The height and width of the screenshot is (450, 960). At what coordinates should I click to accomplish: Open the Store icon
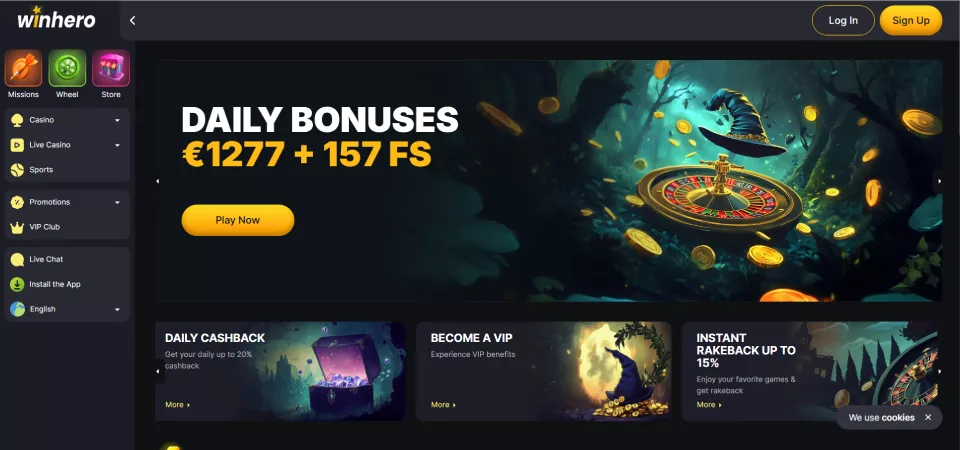click(111, 68)
